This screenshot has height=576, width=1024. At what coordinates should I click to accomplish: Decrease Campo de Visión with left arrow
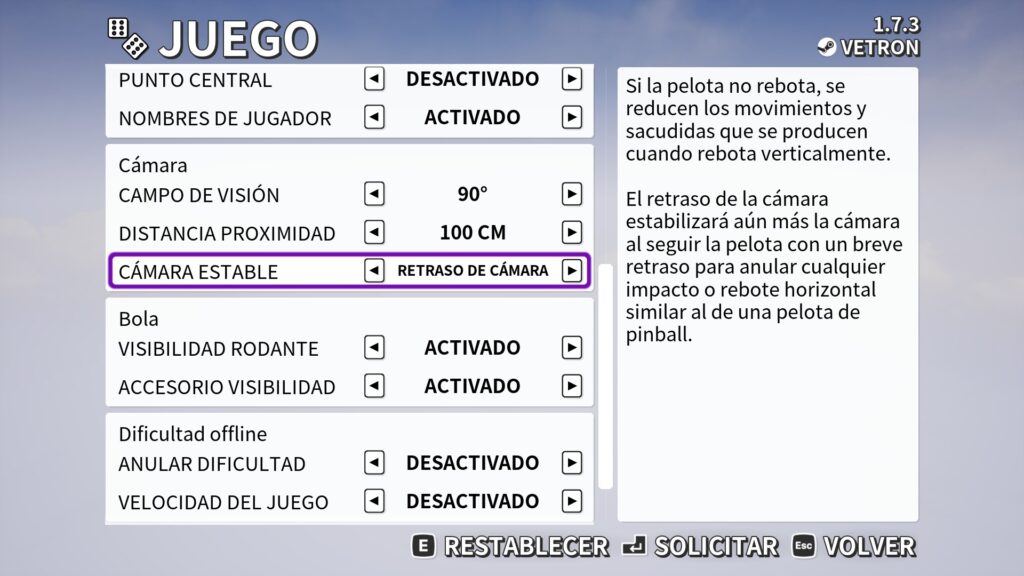pos(374,194)
